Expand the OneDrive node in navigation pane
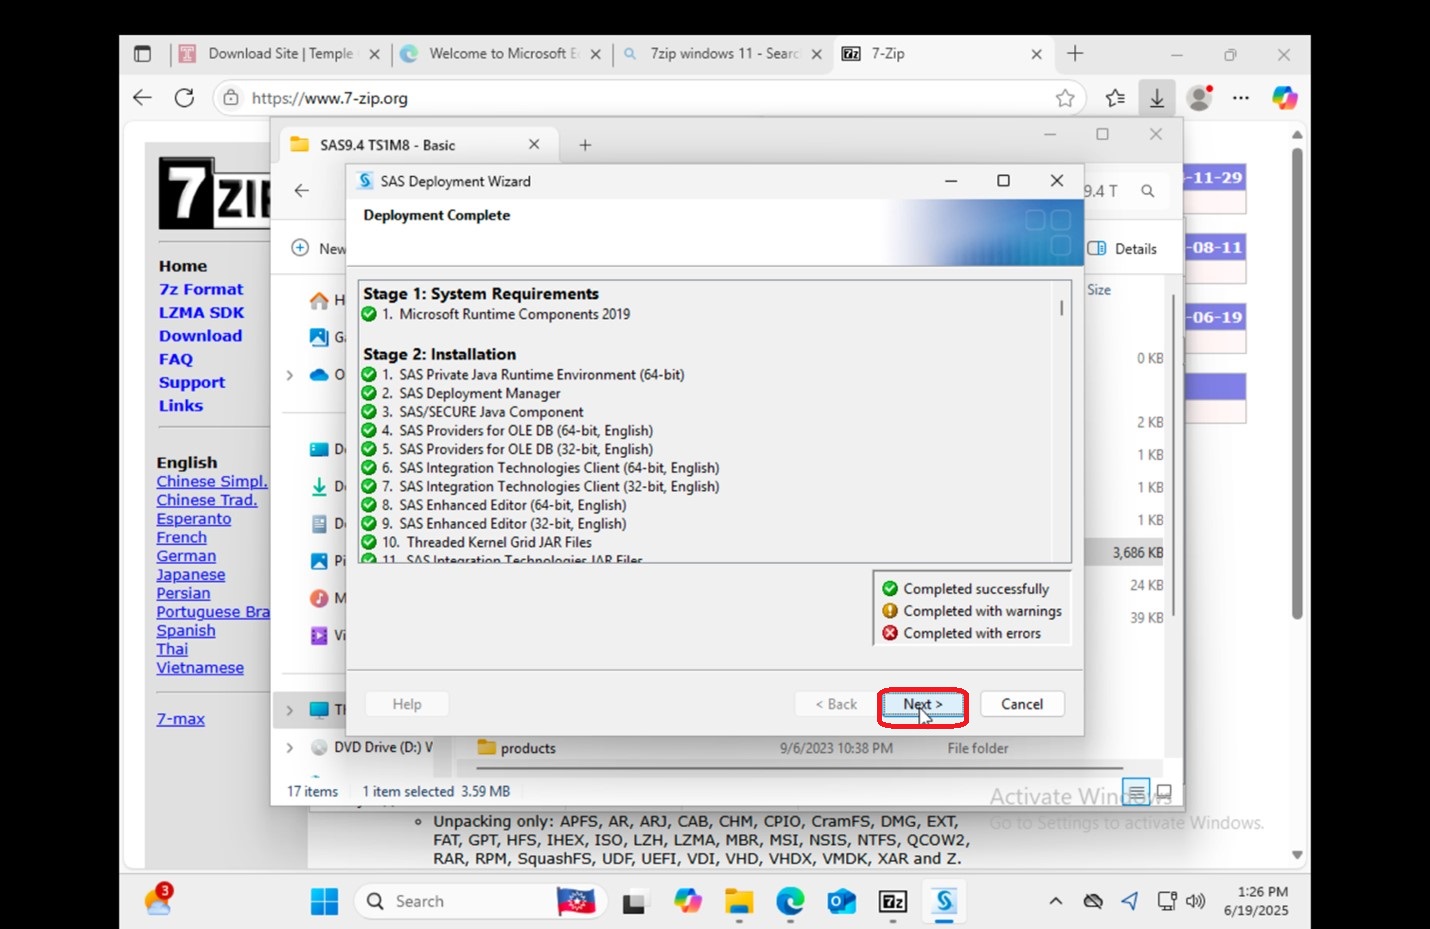 [289, 375]
